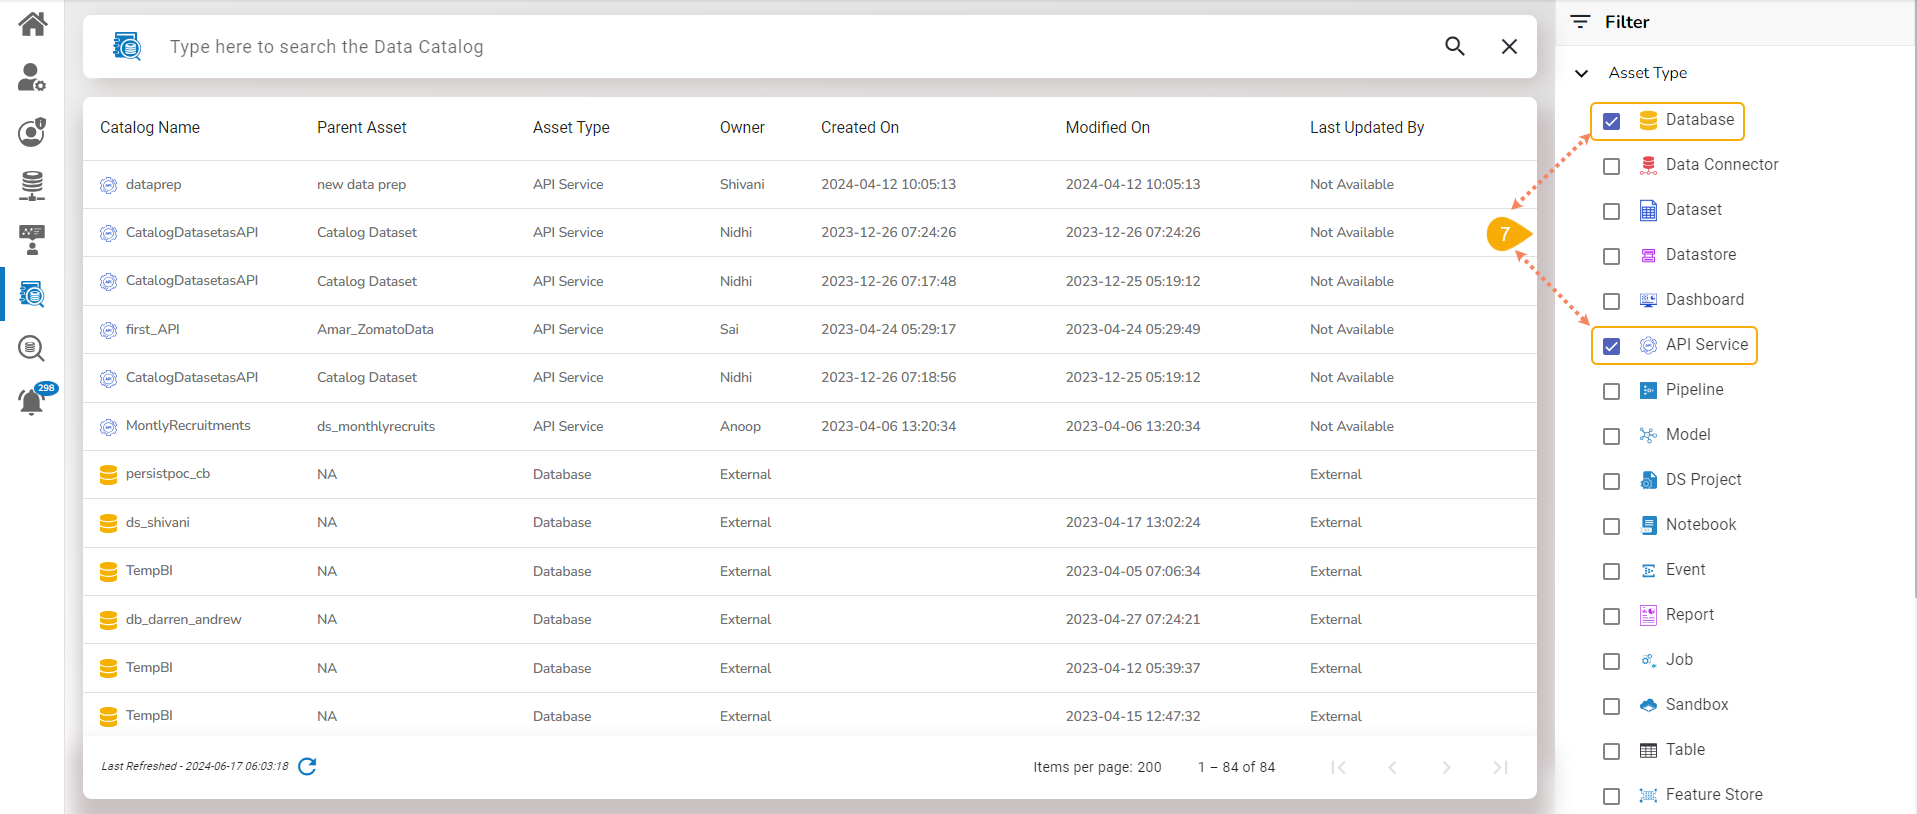Clear the Data Catalog search box
Image resolution: width=1917 pixels, height=814 pixels.
(1509, 46)
